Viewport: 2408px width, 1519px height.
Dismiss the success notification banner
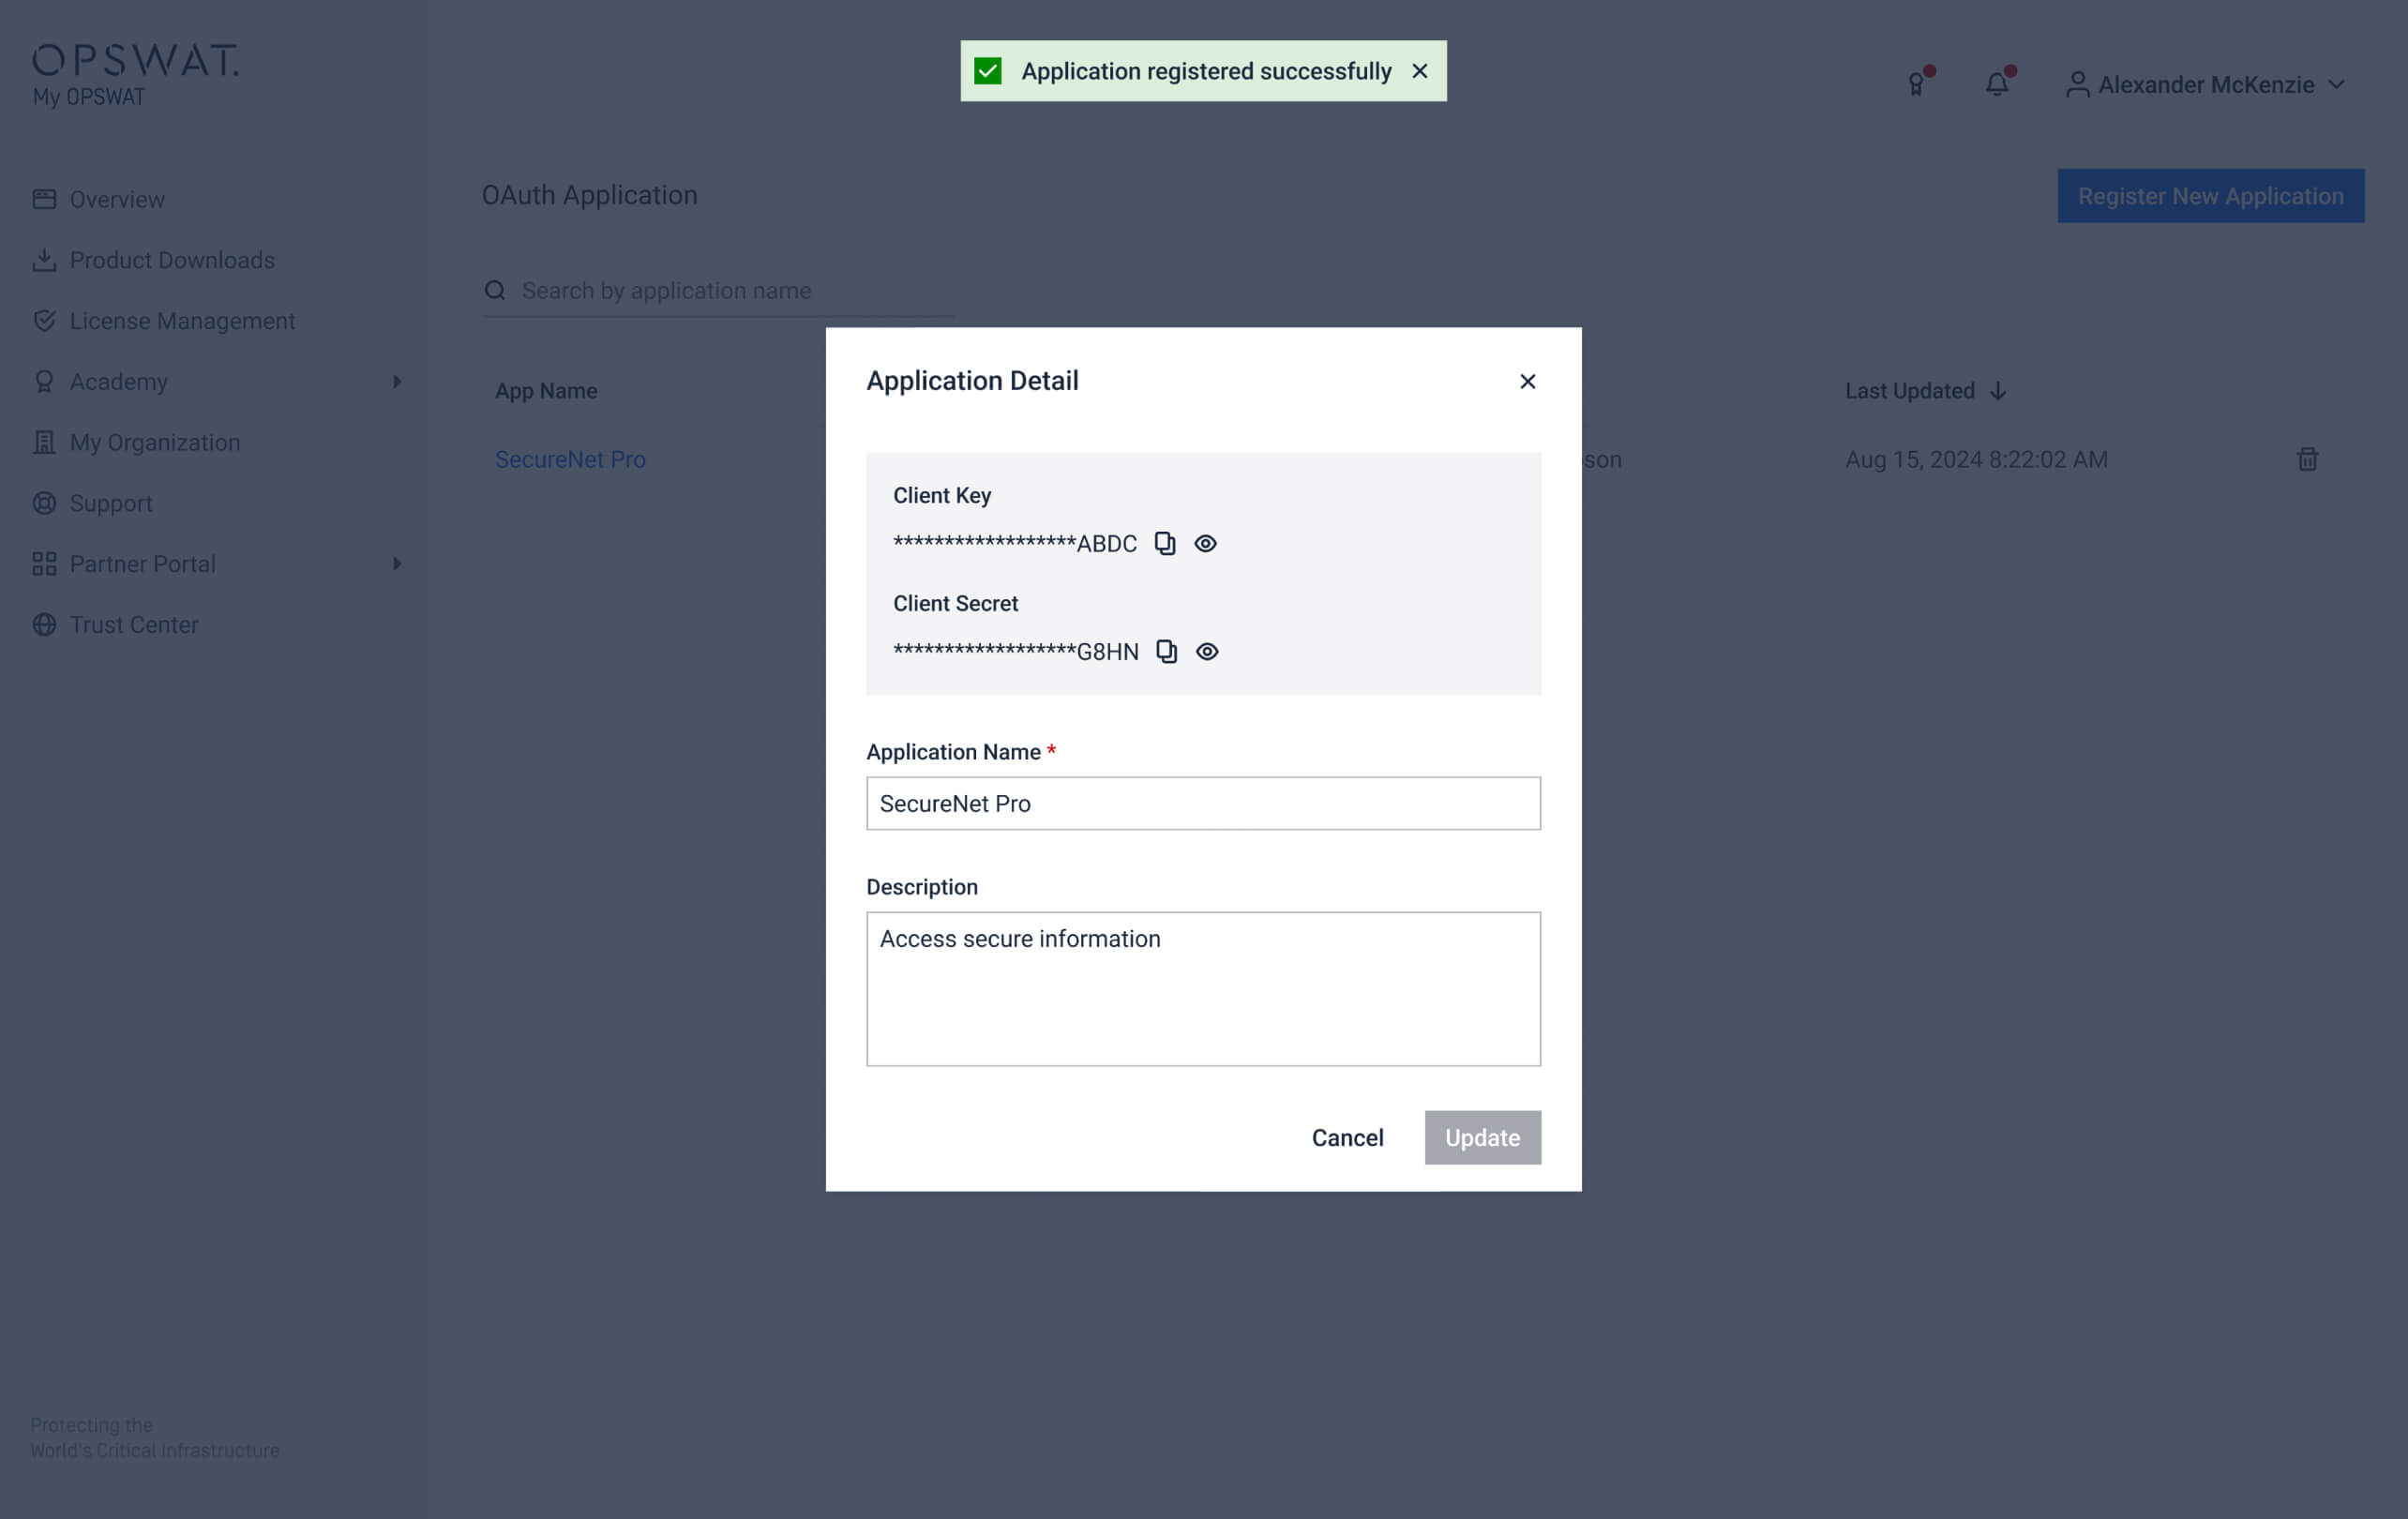tap(1419, 71)
